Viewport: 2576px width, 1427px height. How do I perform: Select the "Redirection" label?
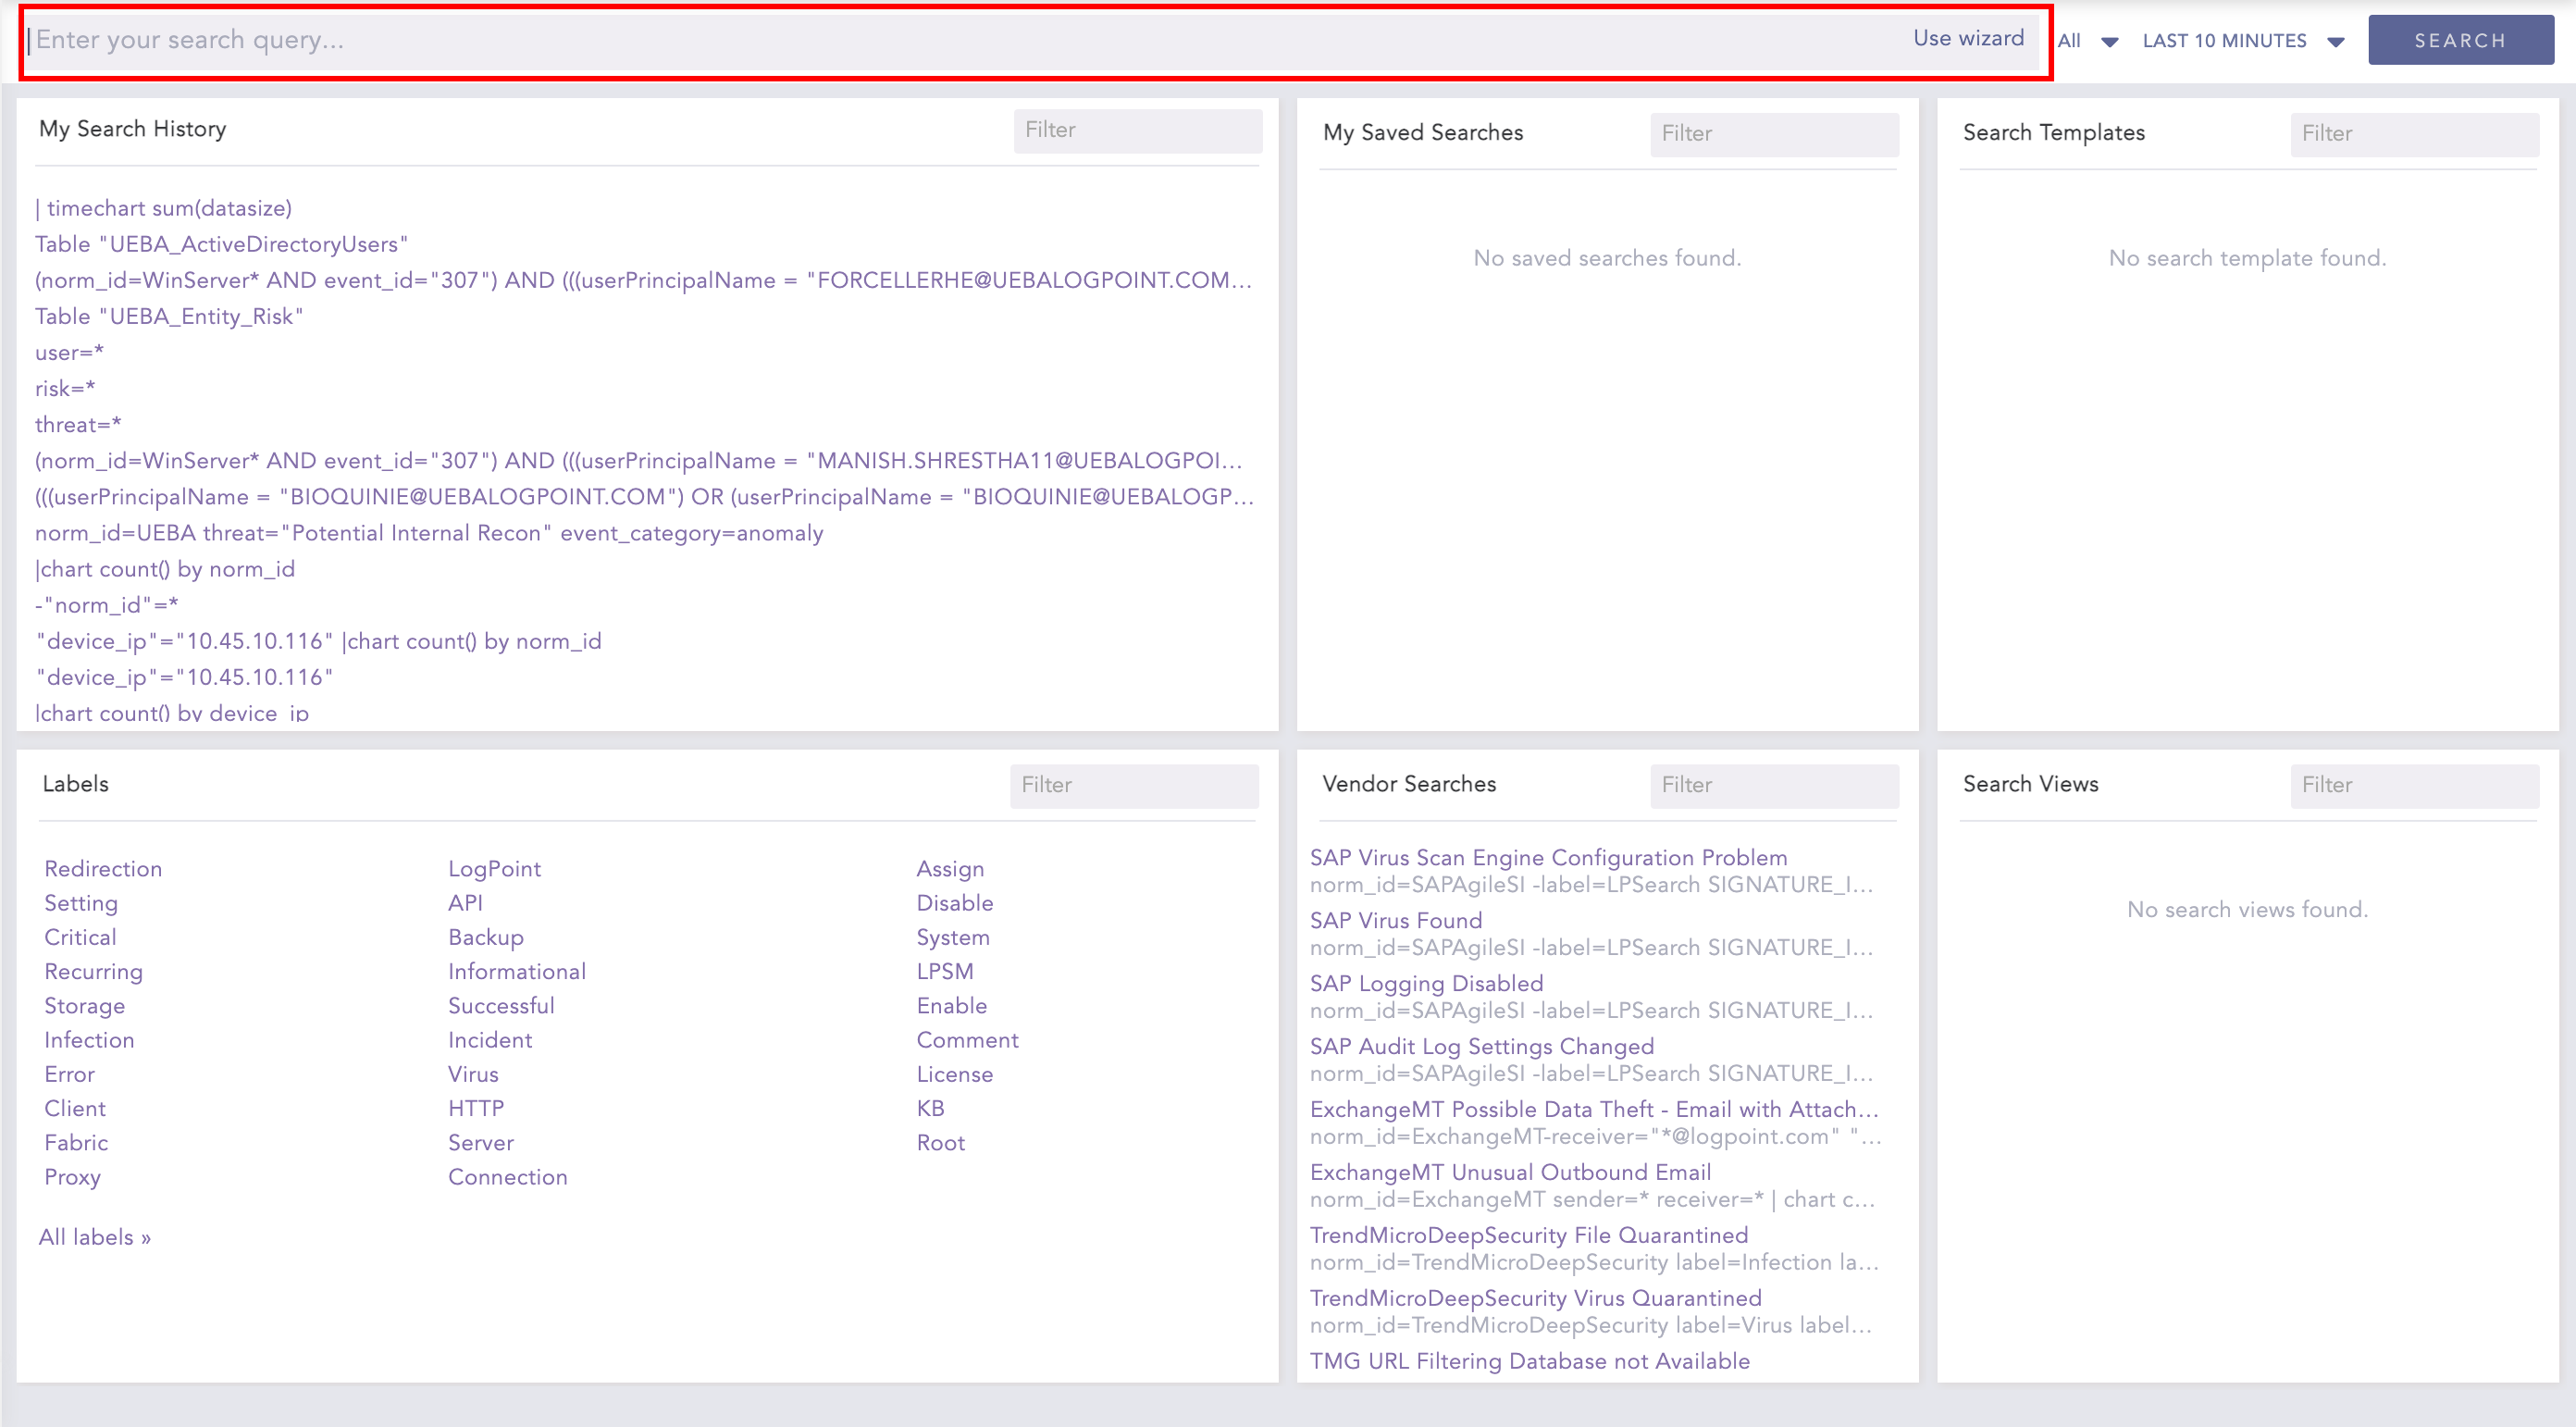click(x=103, y=868)
